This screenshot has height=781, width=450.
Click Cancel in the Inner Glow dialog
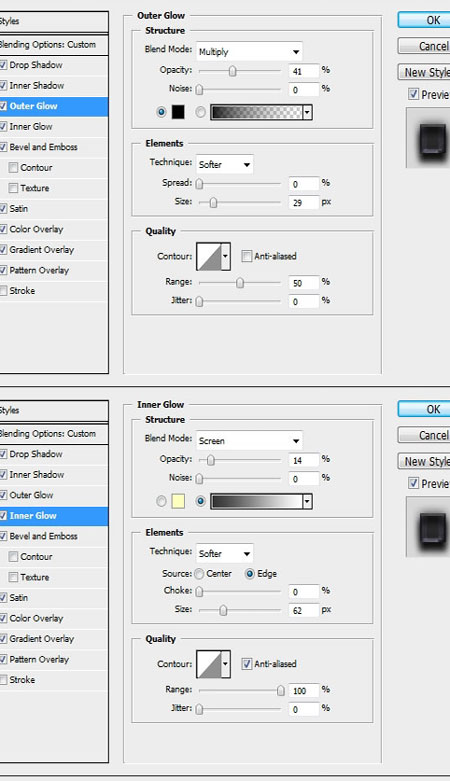pyautogui.click(x=424, y=435)
